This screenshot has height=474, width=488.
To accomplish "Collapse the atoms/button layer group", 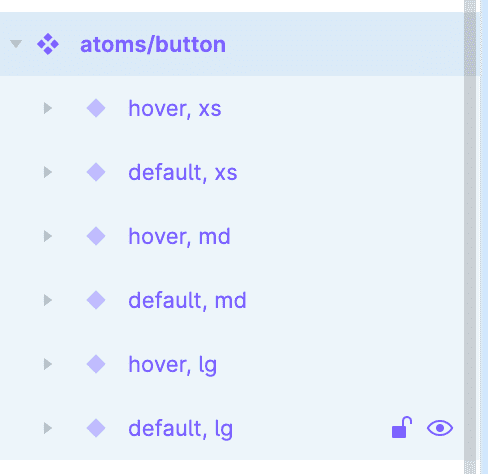I will click(x=16, y=43).
